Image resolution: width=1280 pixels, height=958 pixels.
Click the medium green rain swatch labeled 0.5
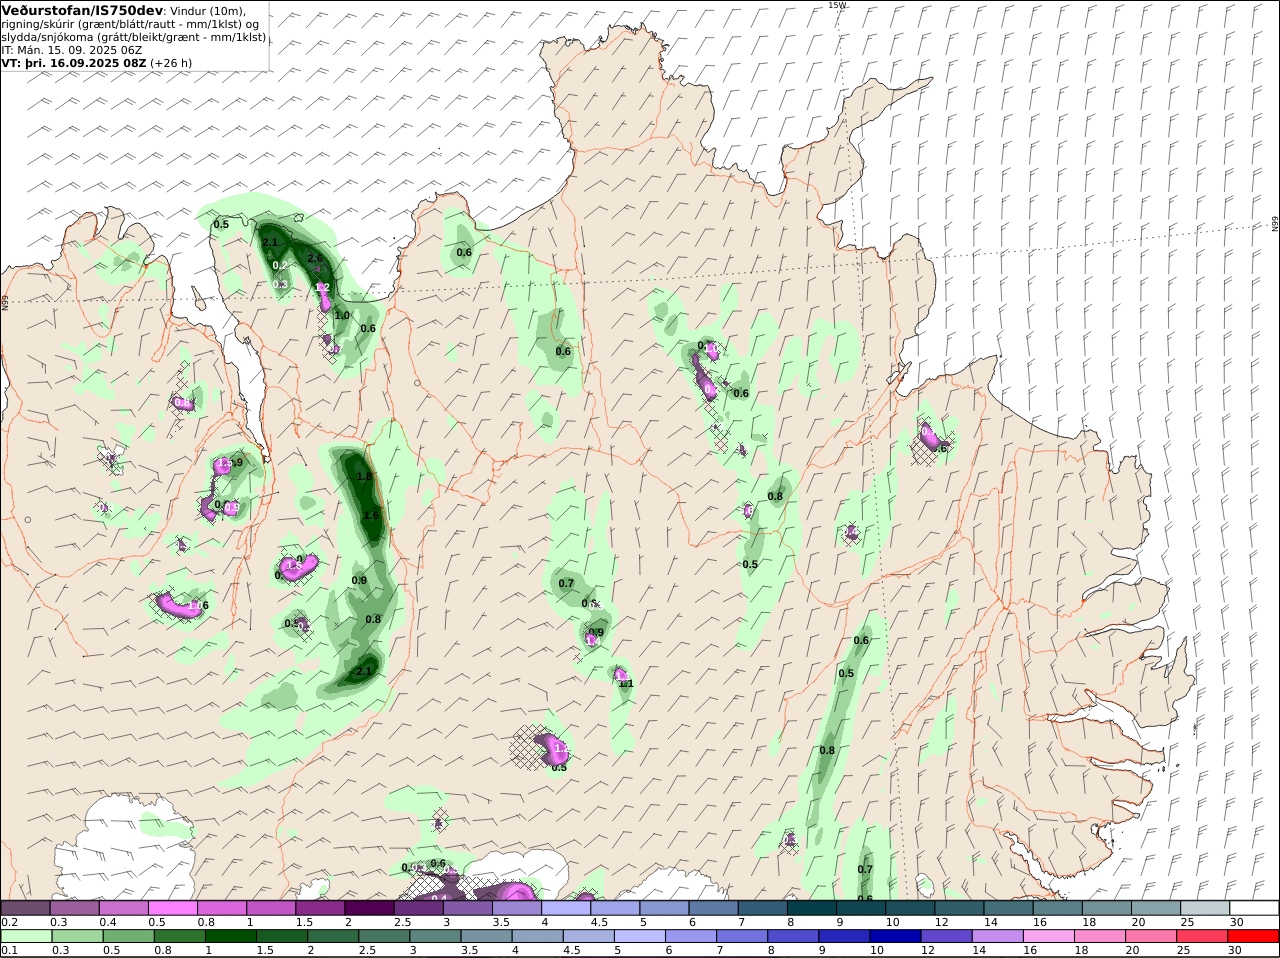(x=127, y=936)
